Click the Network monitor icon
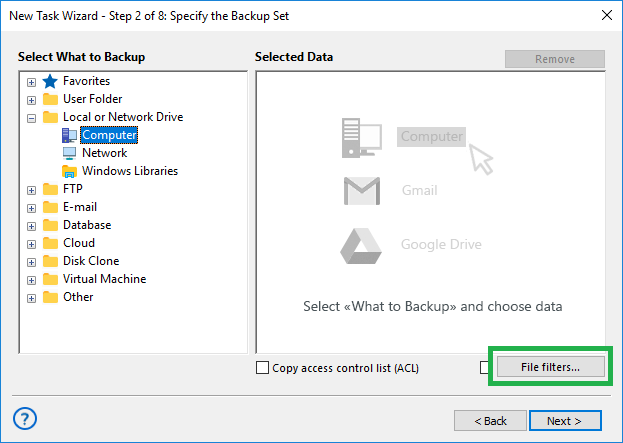Screen dimensions: 623x443 pyautogui.click(x=69, y=153)
